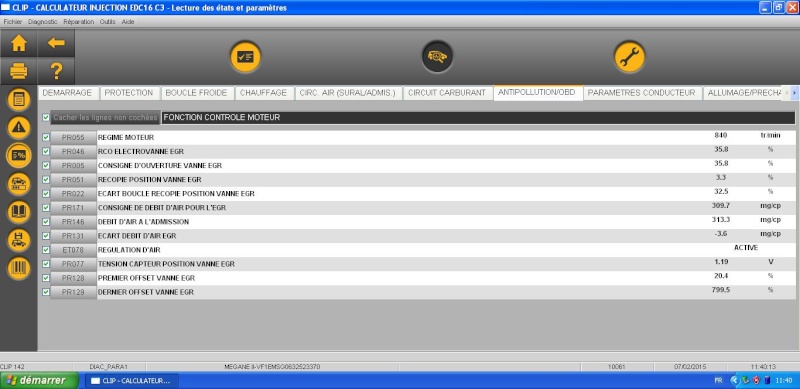
Task: Click the back arrow icon
Action: click(x=56, y=43)
